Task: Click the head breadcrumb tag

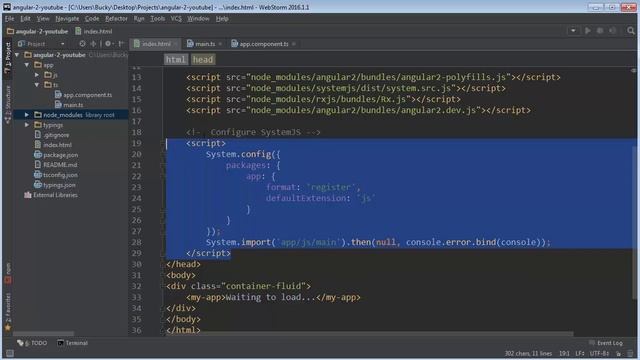Action: 203,60
